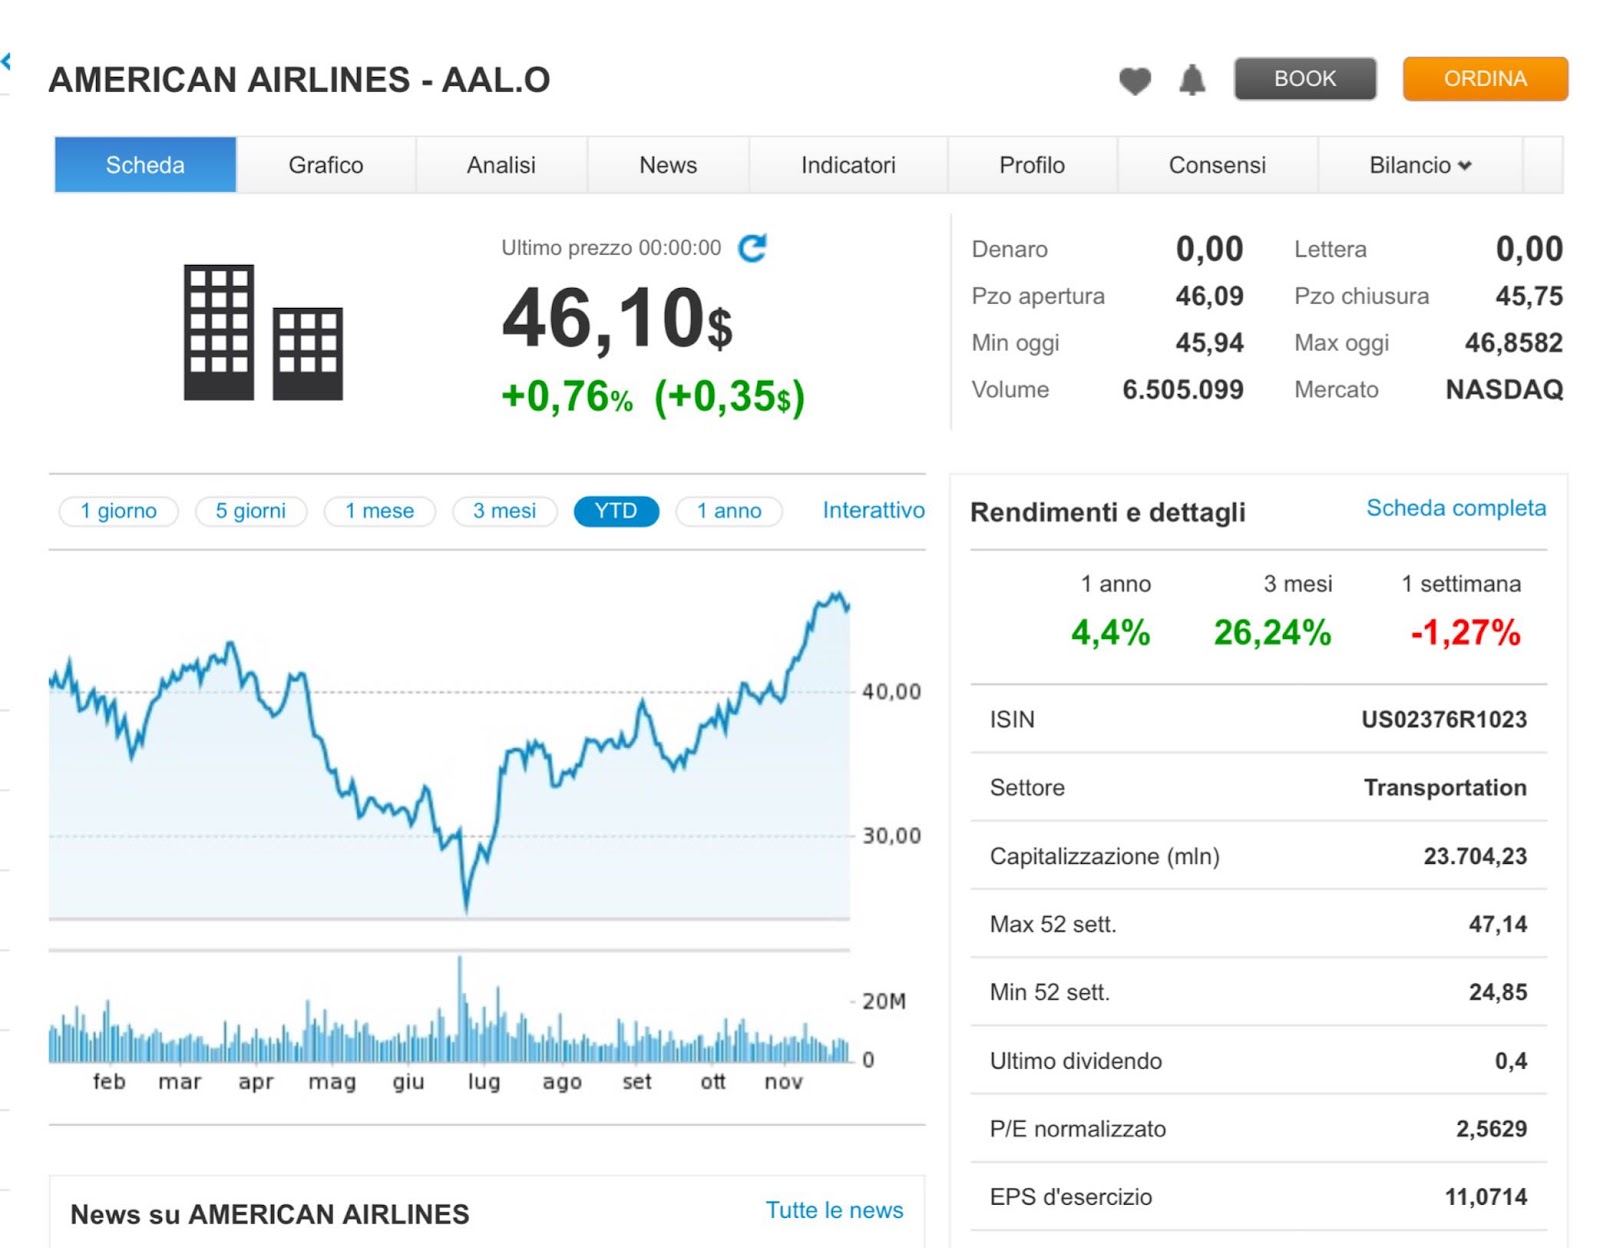This screenshot has width=1600, height=1248.
Task: Set a price alert with bell icon
Action: click(x=1191, y=79)
